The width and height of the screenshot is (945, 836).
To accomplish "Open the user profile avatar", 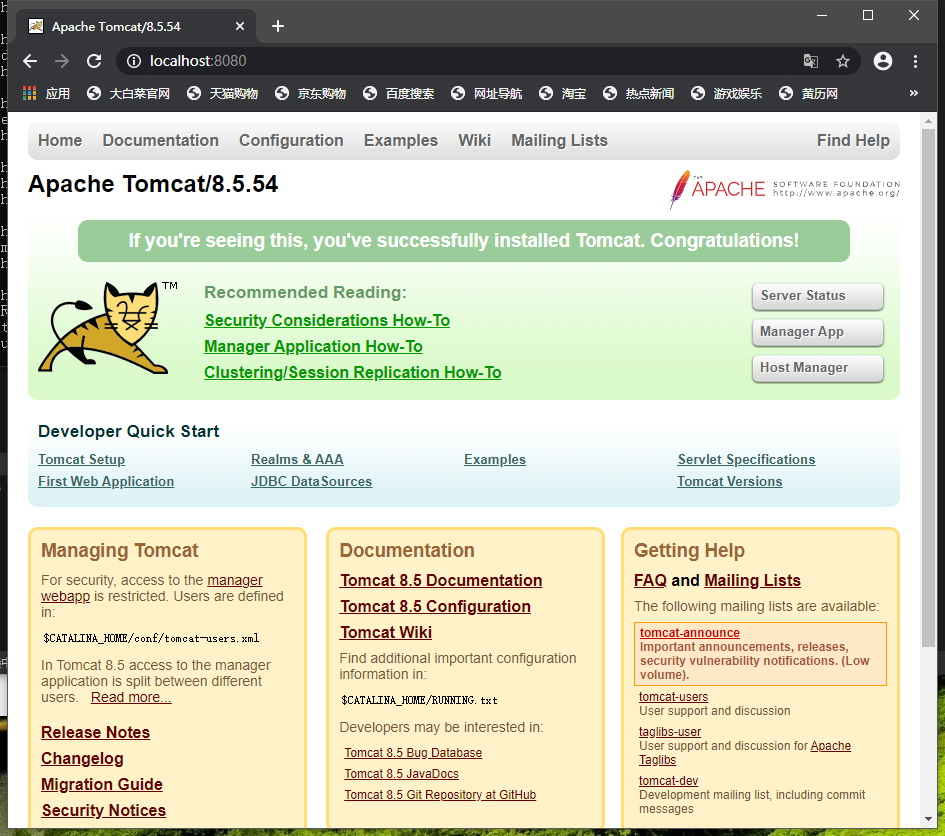I will (882, 61).
